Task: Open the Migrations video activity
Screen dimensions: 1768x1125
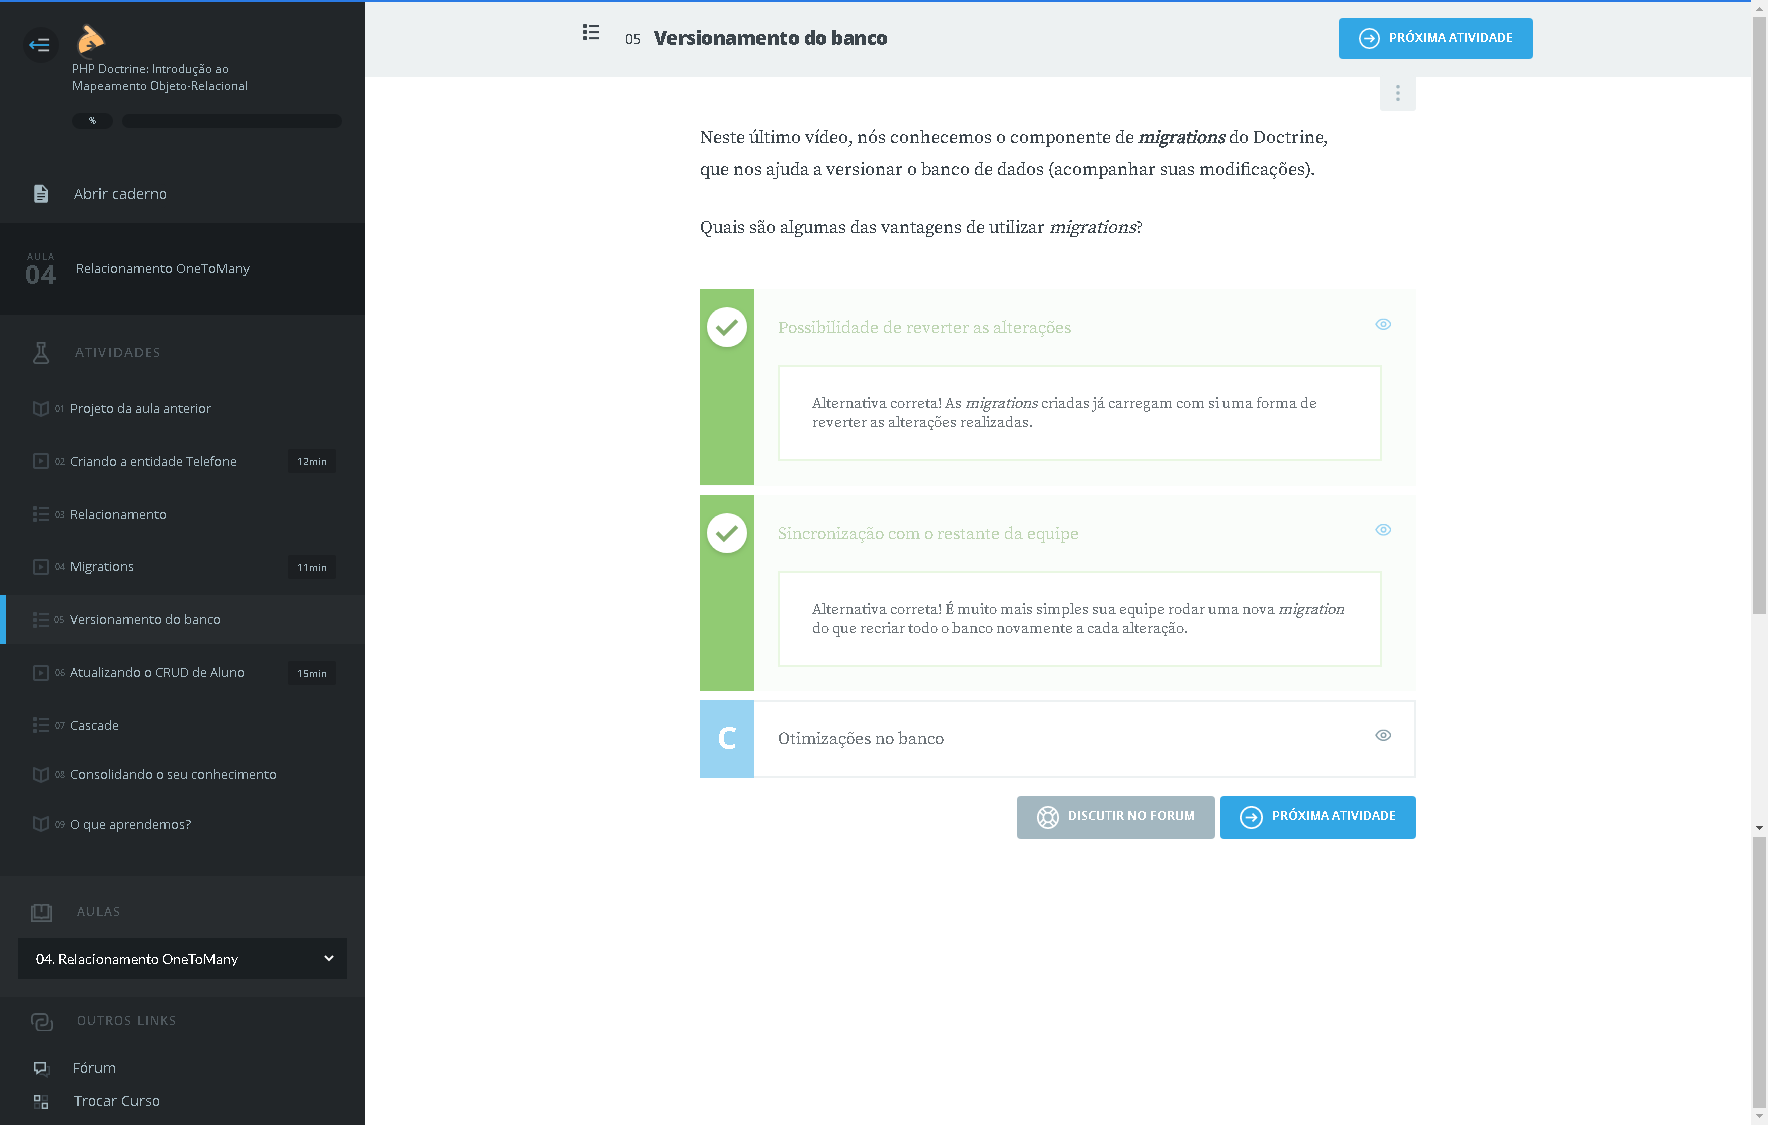Action: [102, 567]
